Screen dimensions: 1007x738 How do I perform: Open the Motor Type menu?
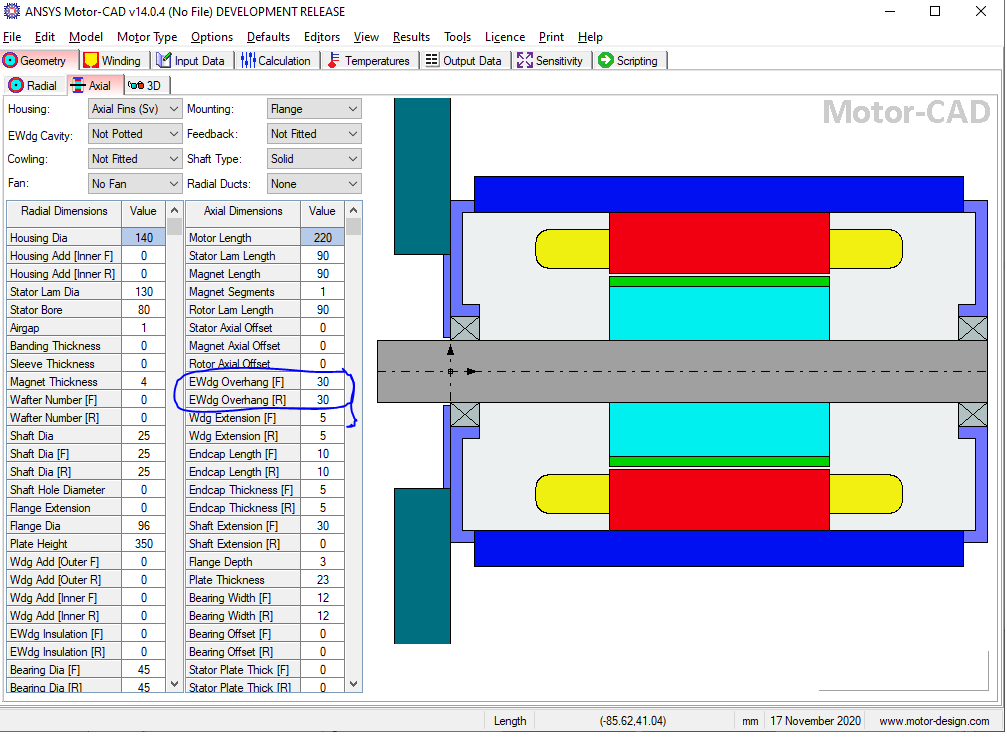[147, 37]
